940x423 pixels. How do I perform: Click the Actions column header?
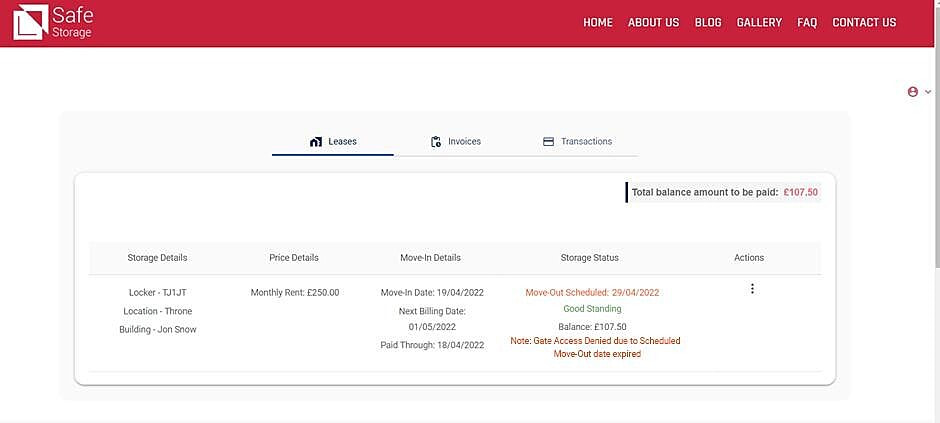click(x=749, y=258)
